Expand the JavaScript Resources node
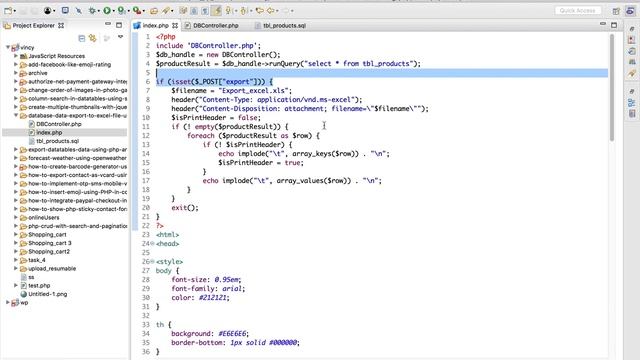The image size is (640, 360). coord(16,56)
